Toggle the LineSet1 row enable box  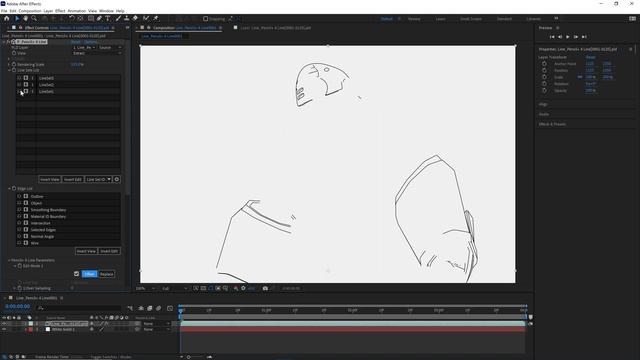[26, 91]
